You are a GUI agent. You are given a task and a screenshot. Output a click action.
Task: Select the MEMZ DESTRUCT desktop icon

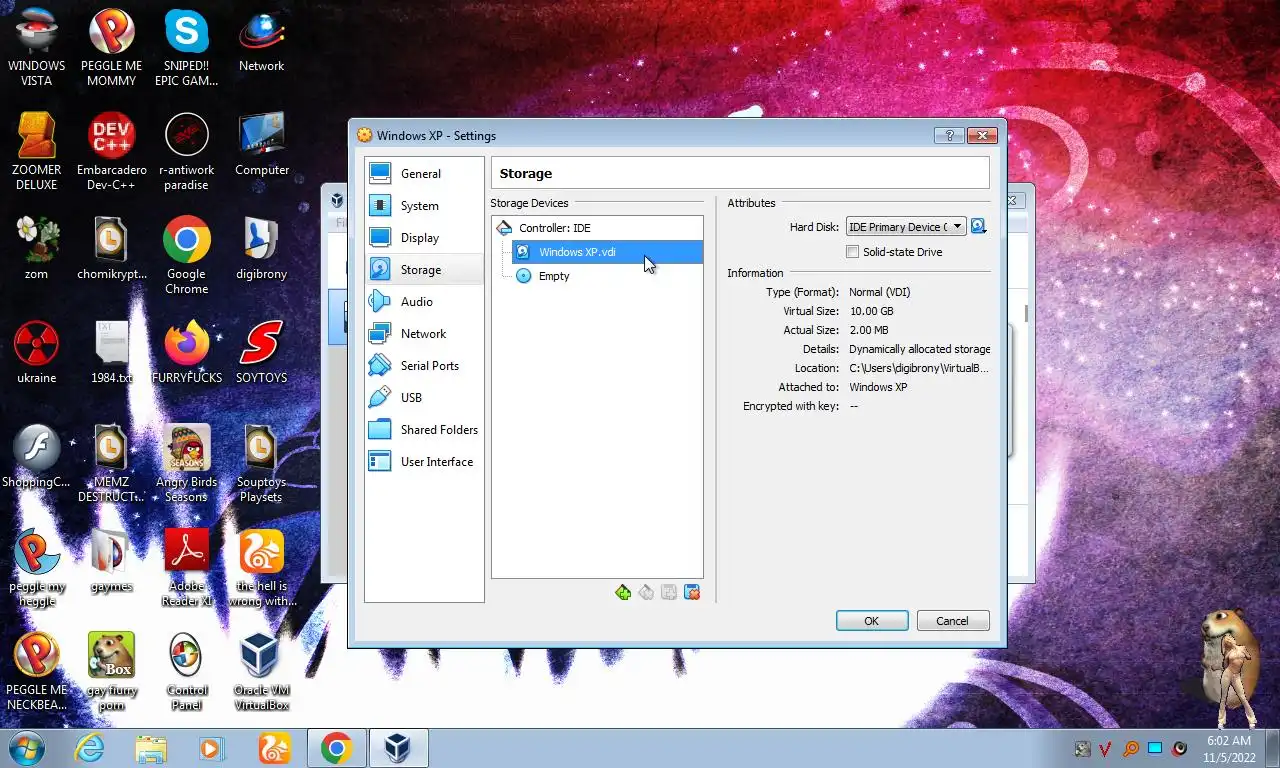[112, 463]
